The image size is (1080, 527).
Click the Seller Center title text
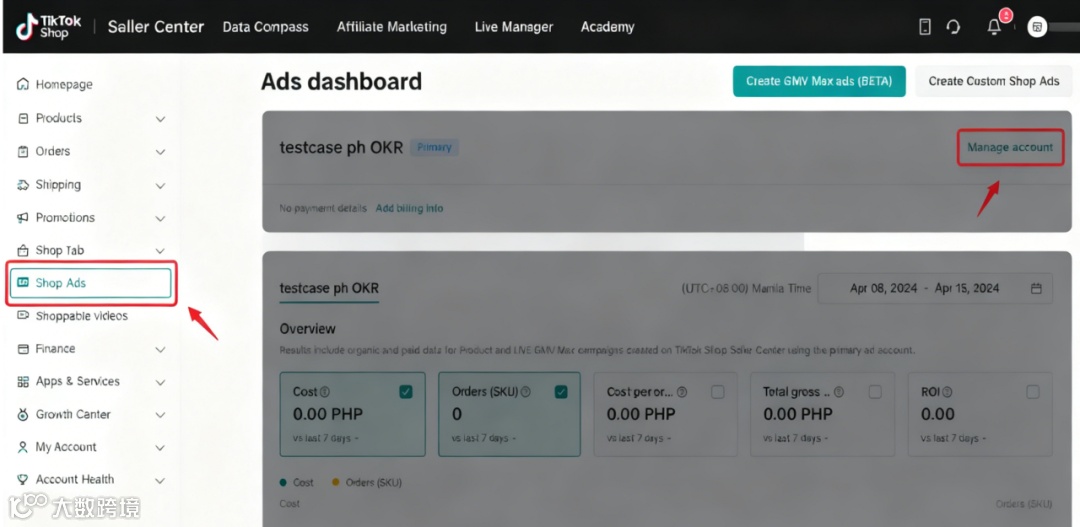point(156,27)
